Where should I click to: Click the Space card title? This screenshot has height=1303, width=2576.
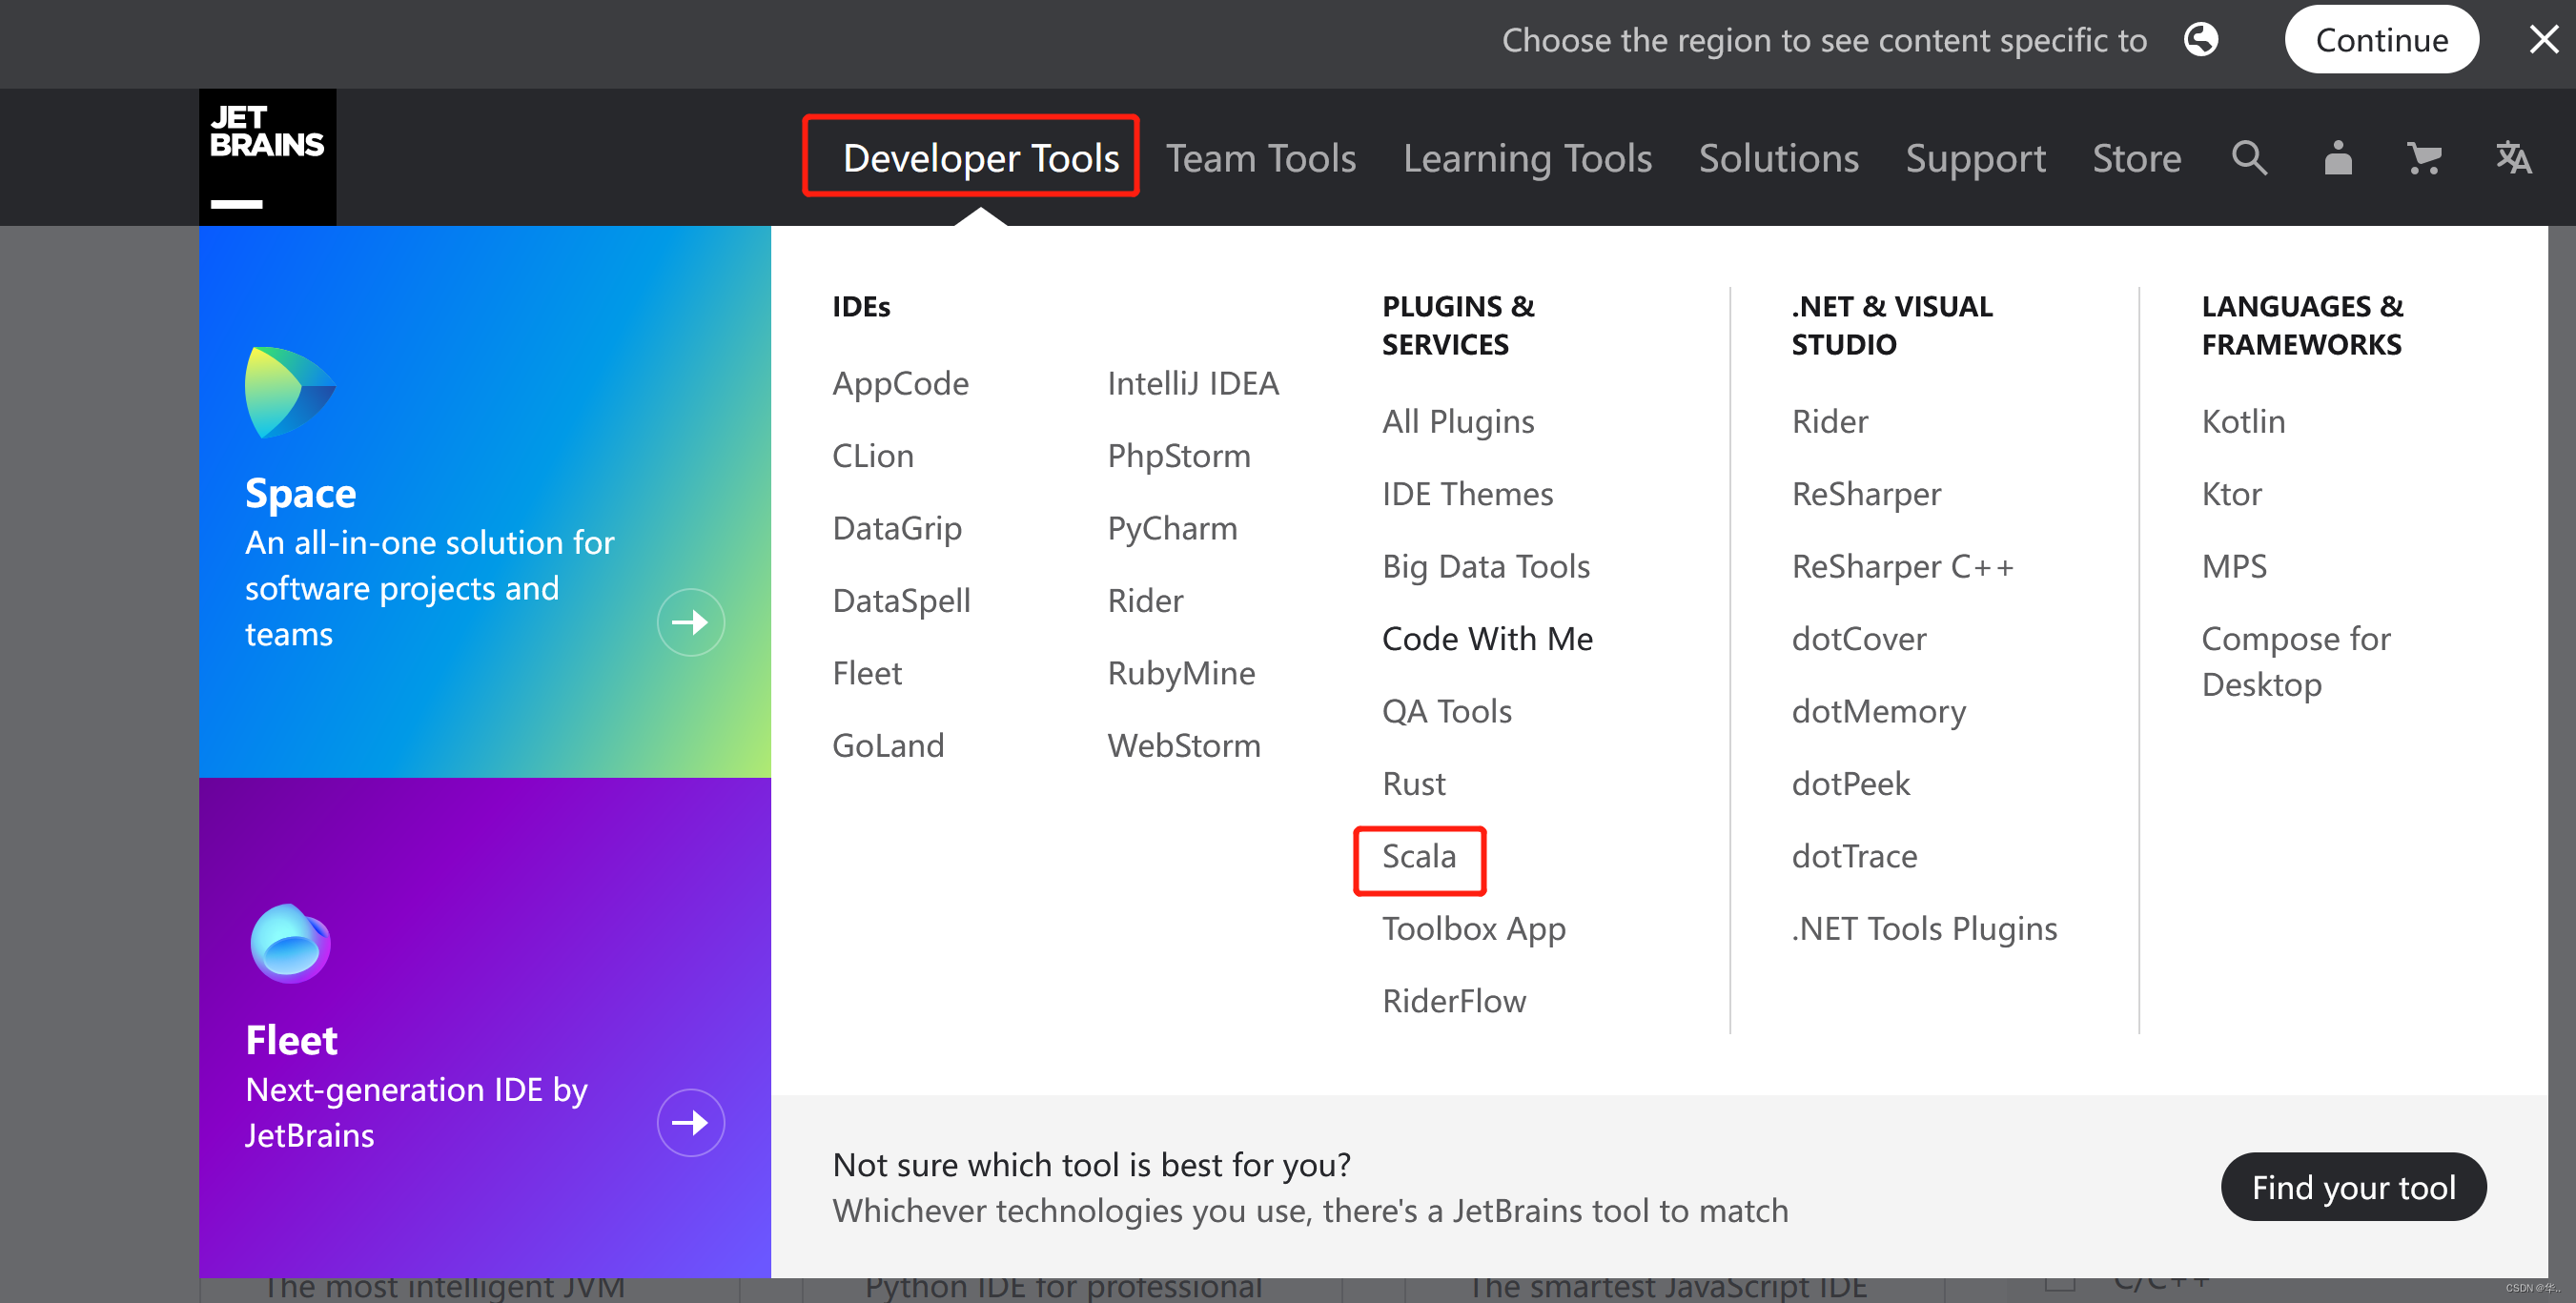pos(300,493)
